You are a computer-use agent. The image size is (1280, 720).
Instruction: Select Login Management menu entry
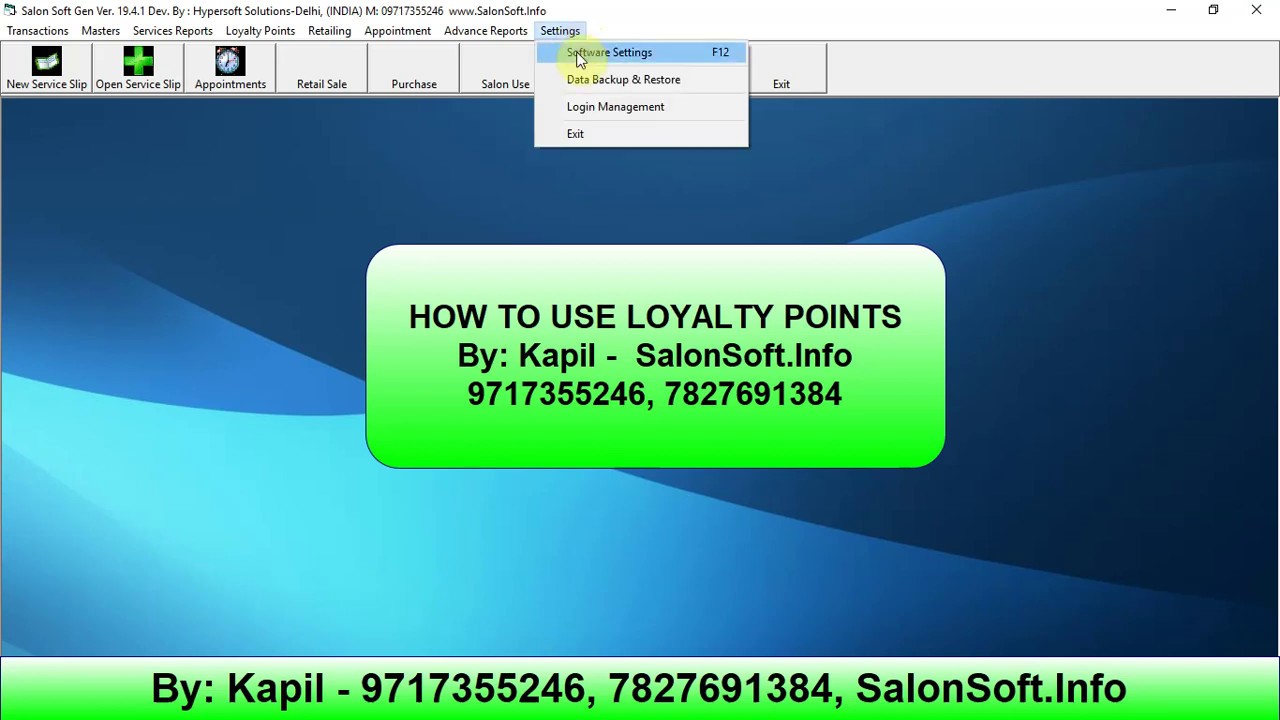point(641,106)
